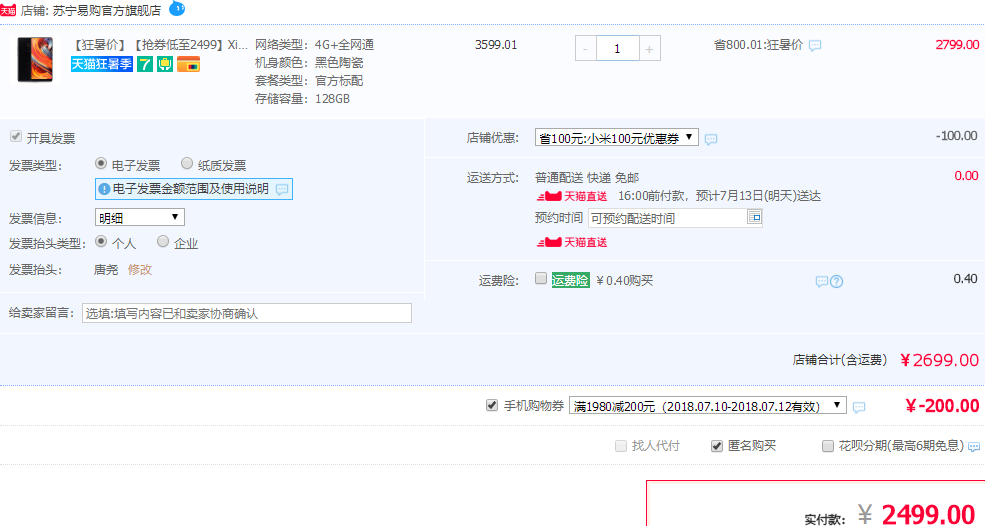Focus the 可预约配送时间 input field
Image resolution: width=985 pixels, height=526 pixels.
[667, 218]
